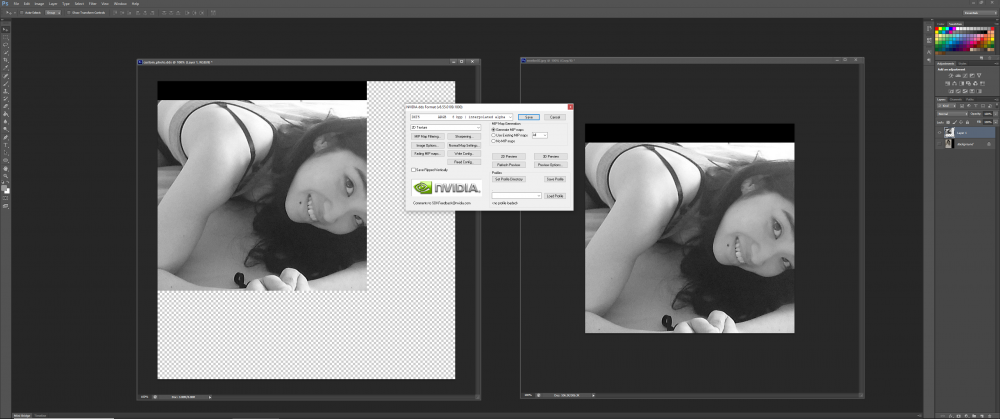Open the layer blend mode Normal dropdown
The width and height of the screenshot is (1000, 419).
coord(952,114)
